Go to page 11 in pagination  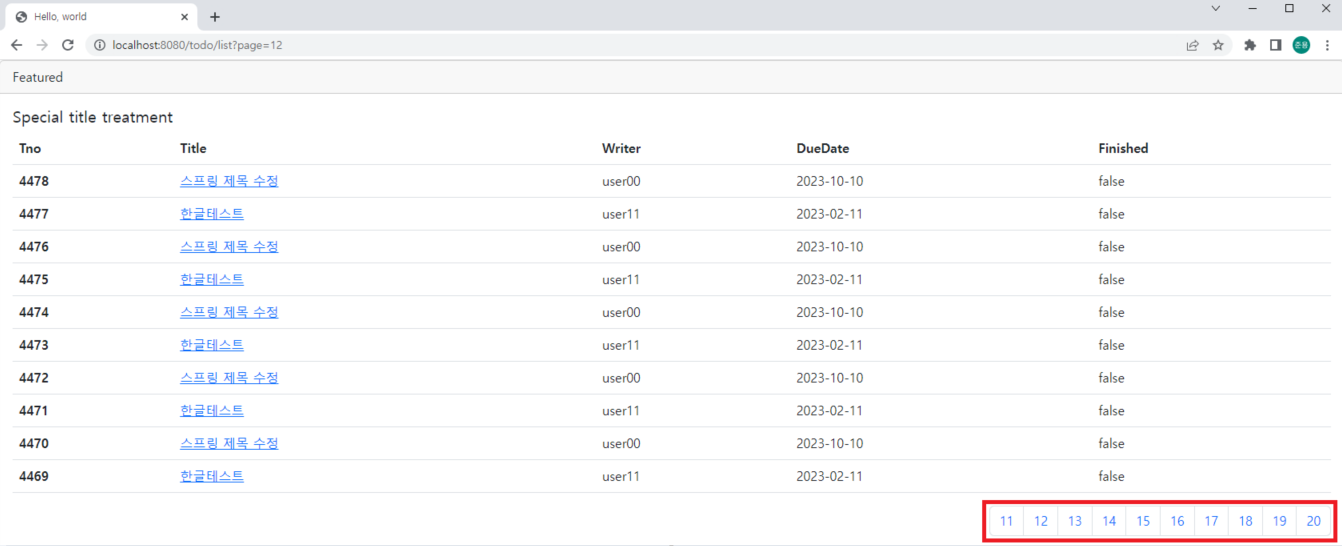(x=1007, y=521)
